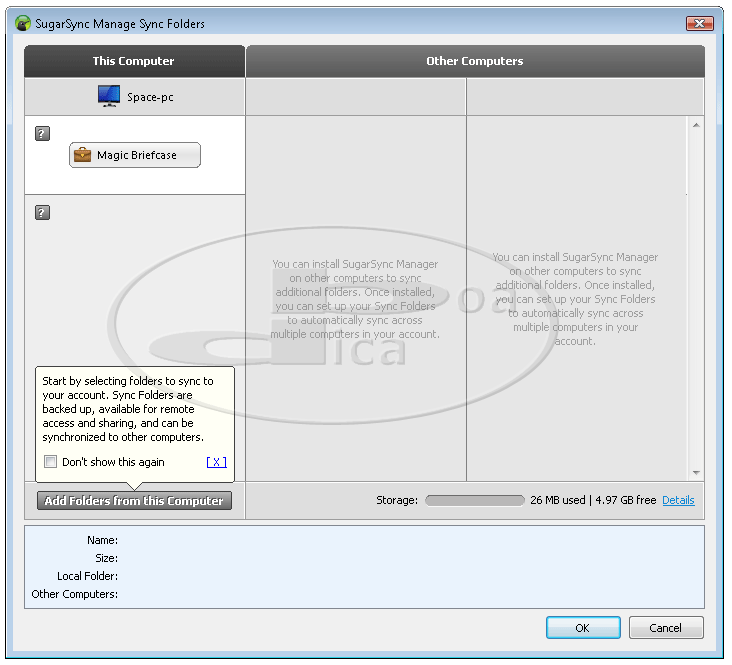Screen dimensions: 732x665
Task: Click the Space-pc computer name
Action: [150, 97]
